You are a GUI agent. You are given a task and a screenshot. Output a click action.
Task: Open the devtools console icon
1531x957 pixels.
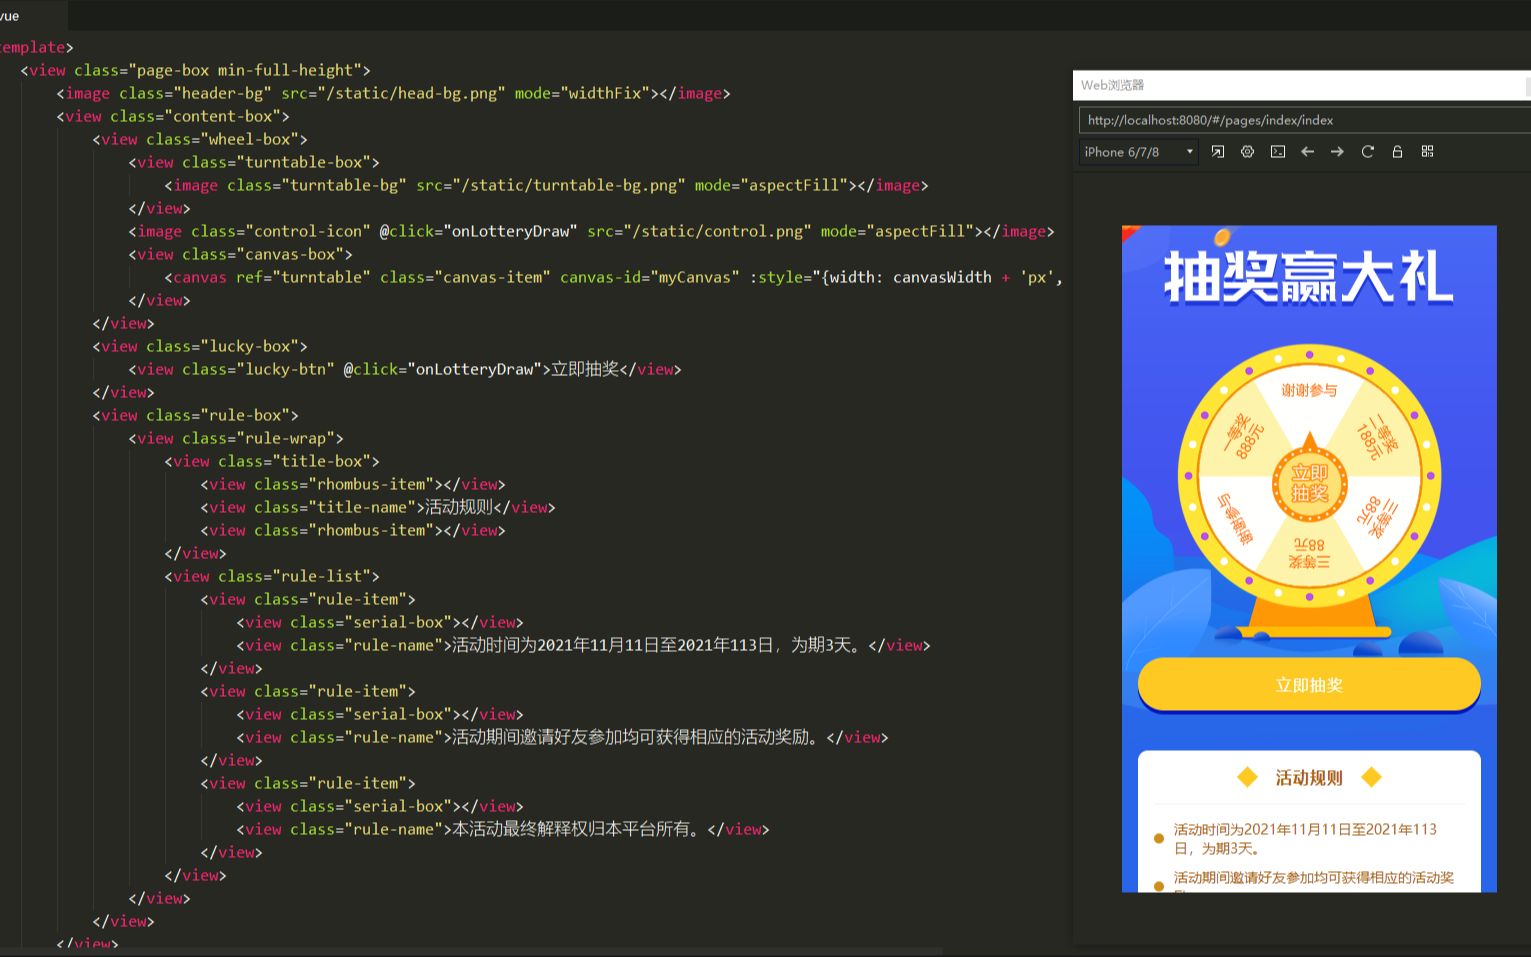coord(1278,152)
